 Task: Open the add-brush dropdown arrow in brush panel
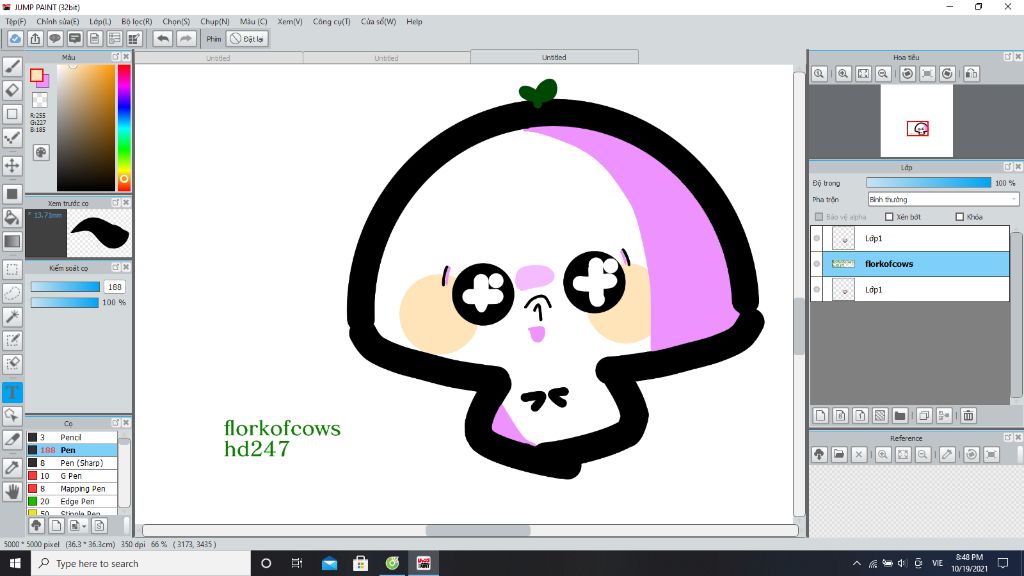84,526
